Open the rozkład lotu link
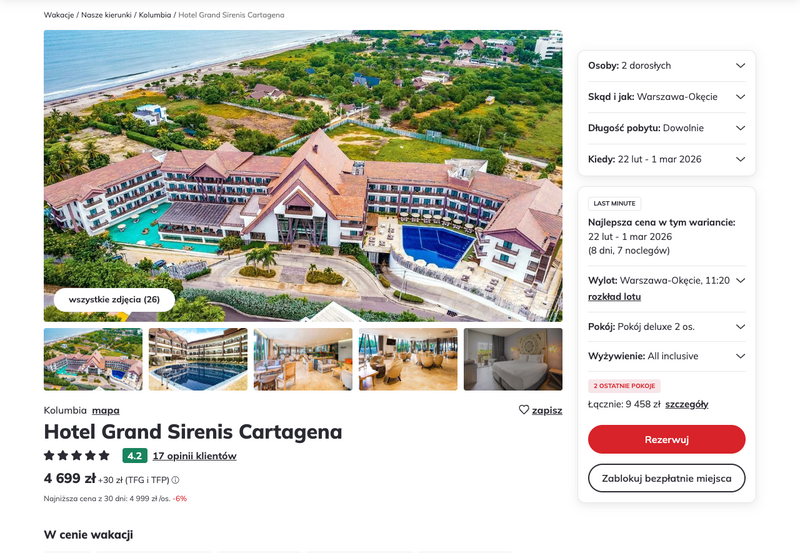The height and width of the screenshot is (553, 800). click(614, 297)
